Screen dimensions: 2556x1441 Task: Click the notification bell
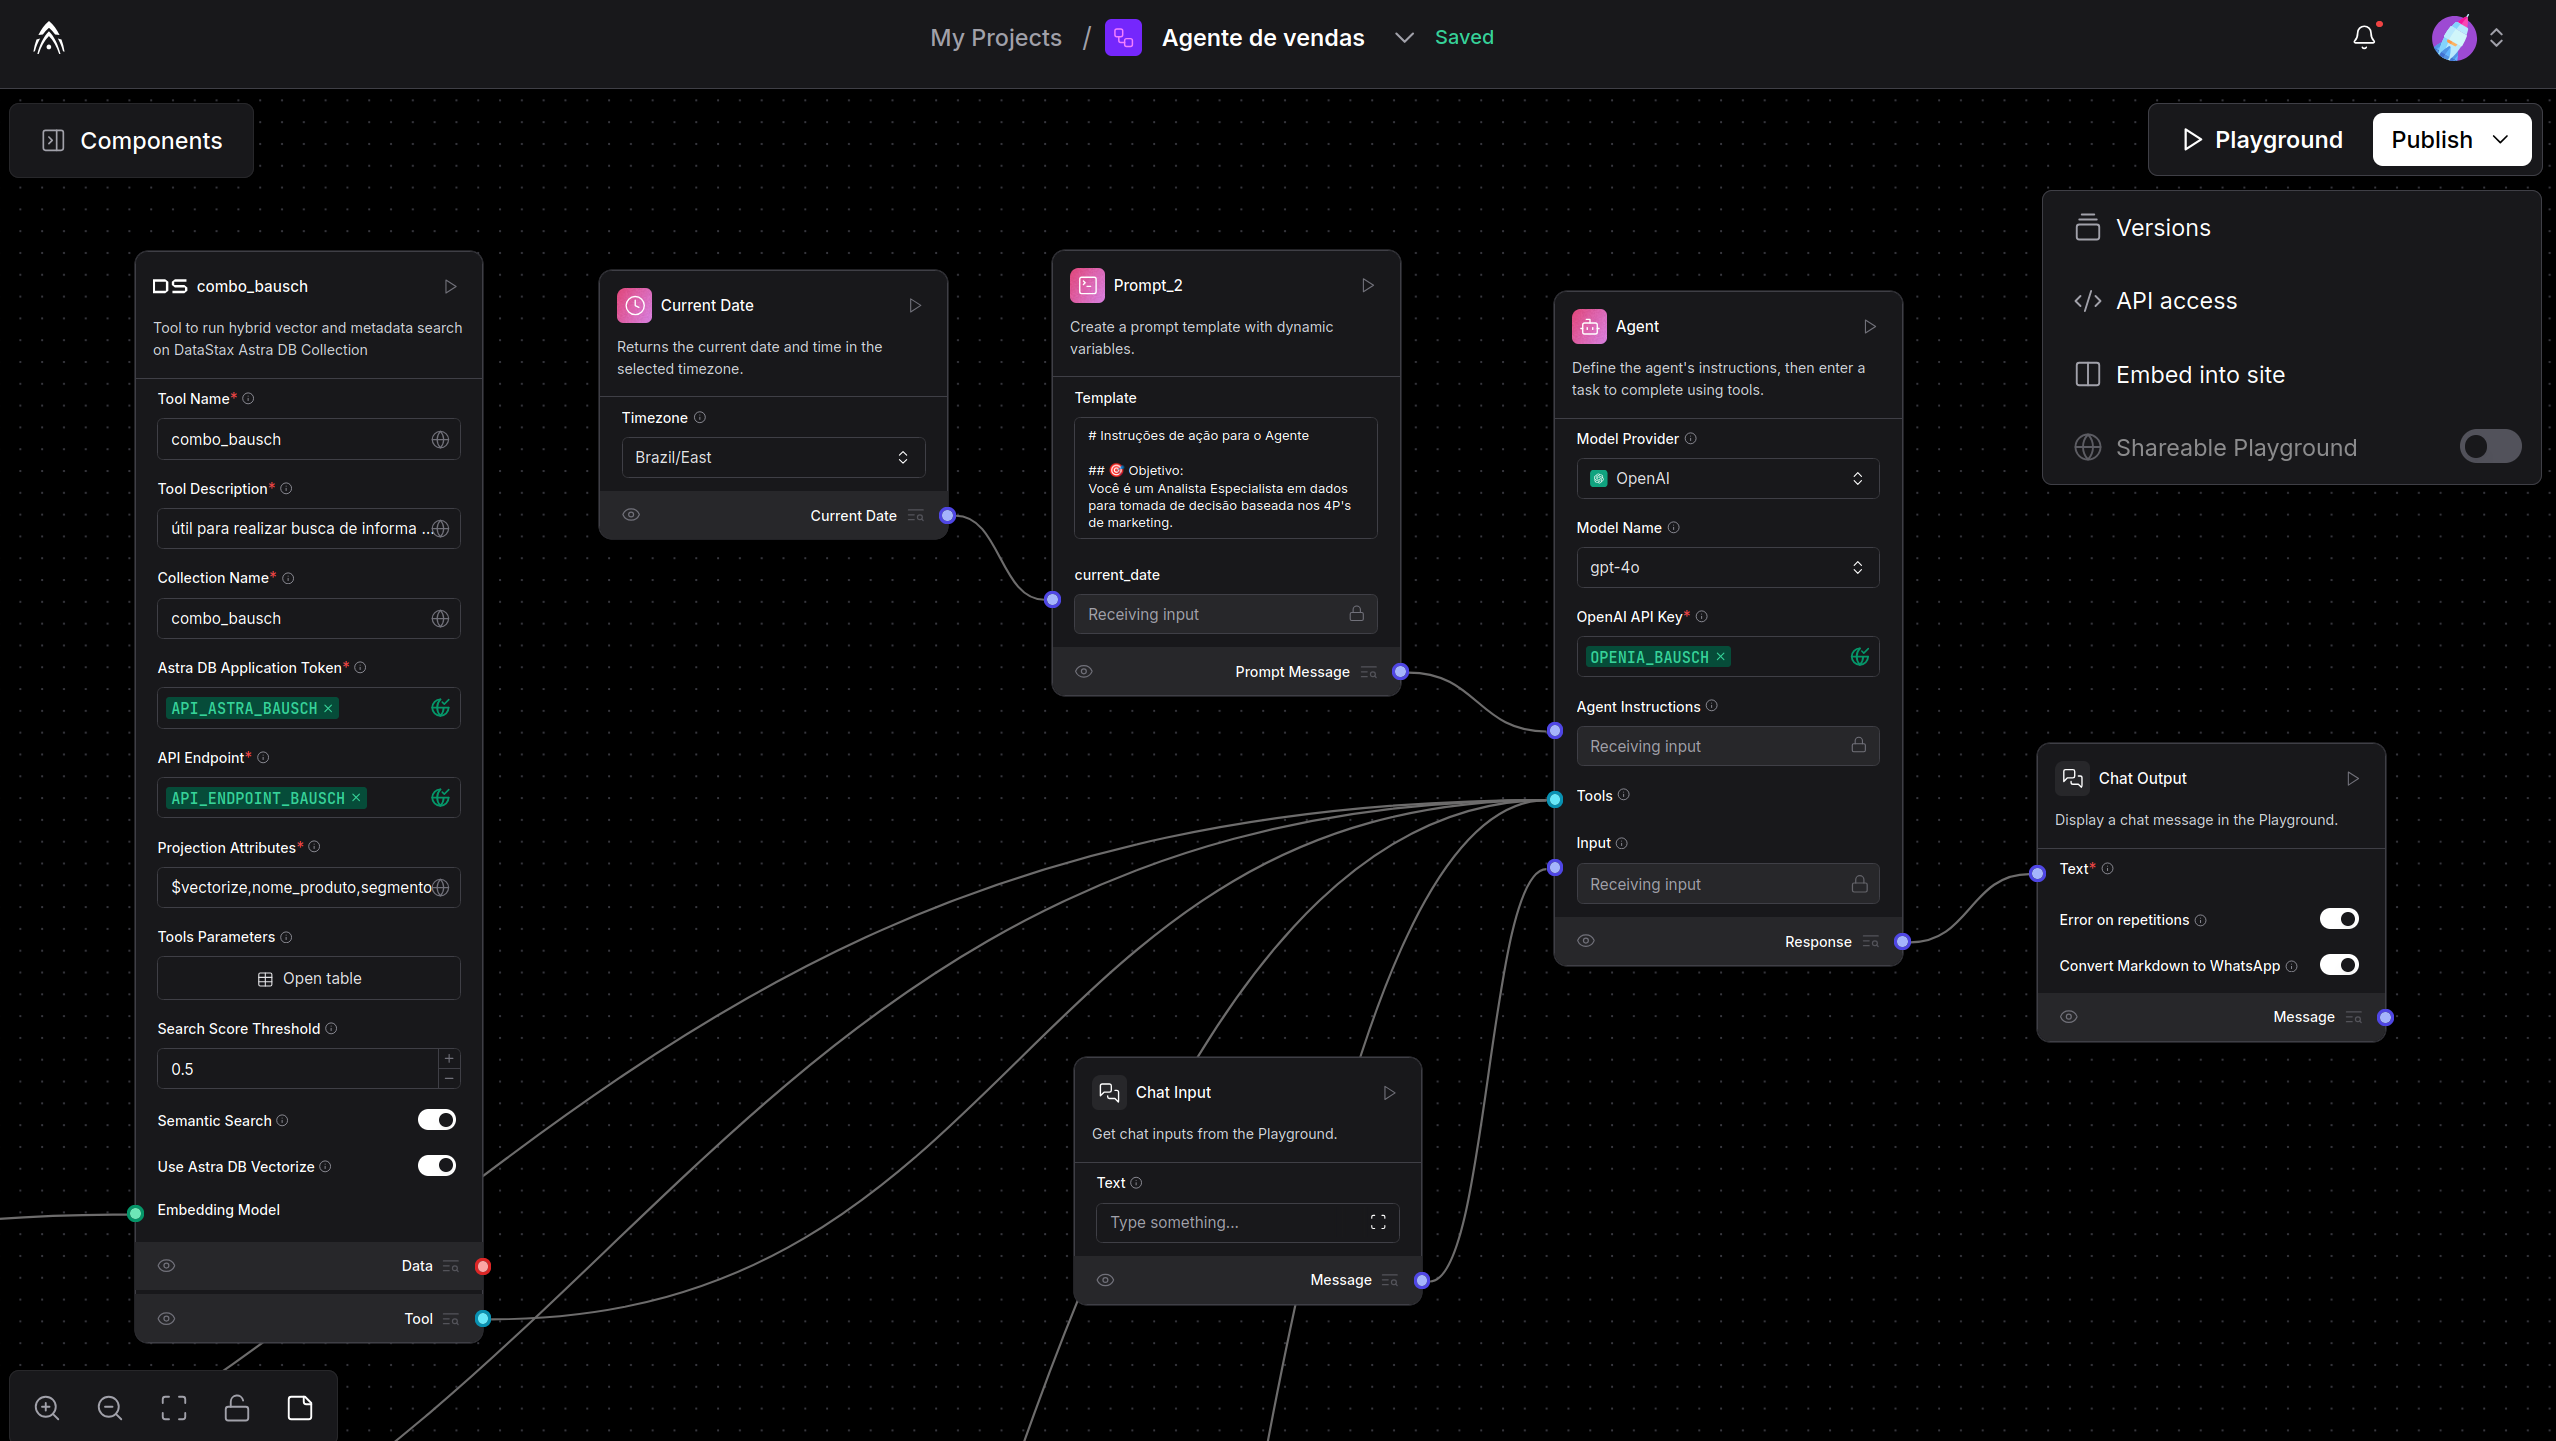pos(2363,37)
